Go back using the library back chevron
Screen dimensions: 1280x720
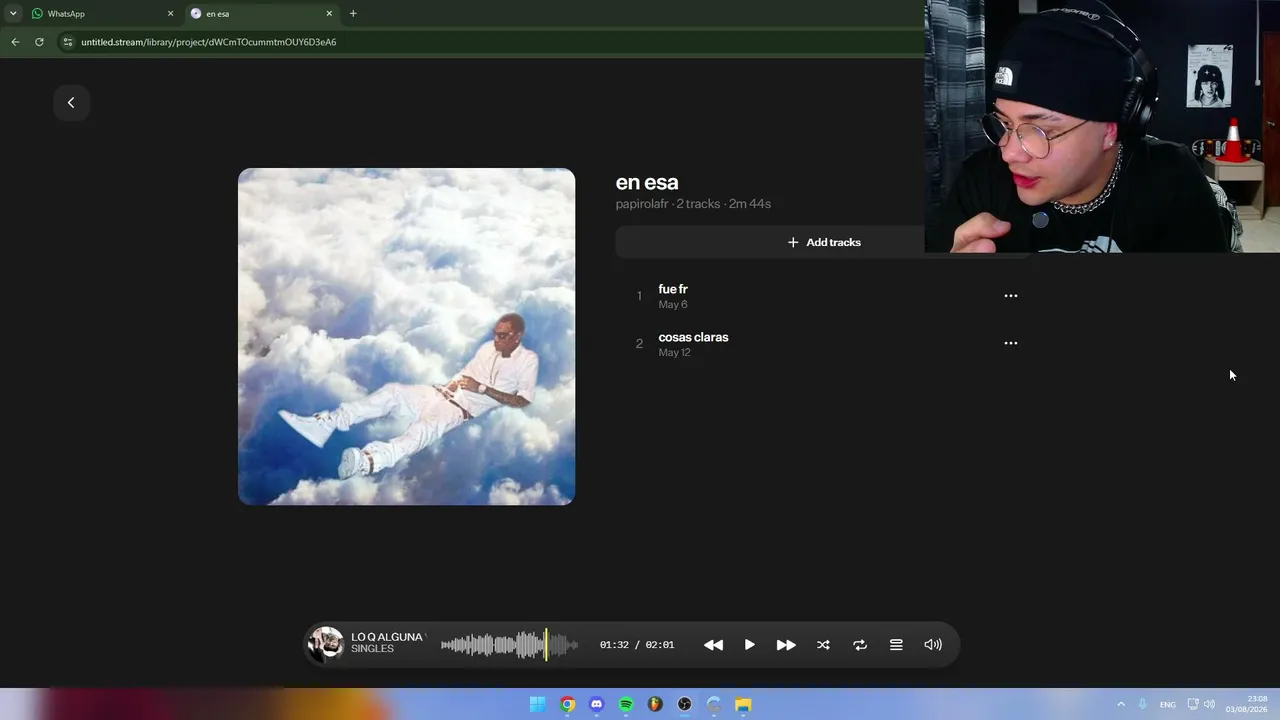tap(71, 102)
